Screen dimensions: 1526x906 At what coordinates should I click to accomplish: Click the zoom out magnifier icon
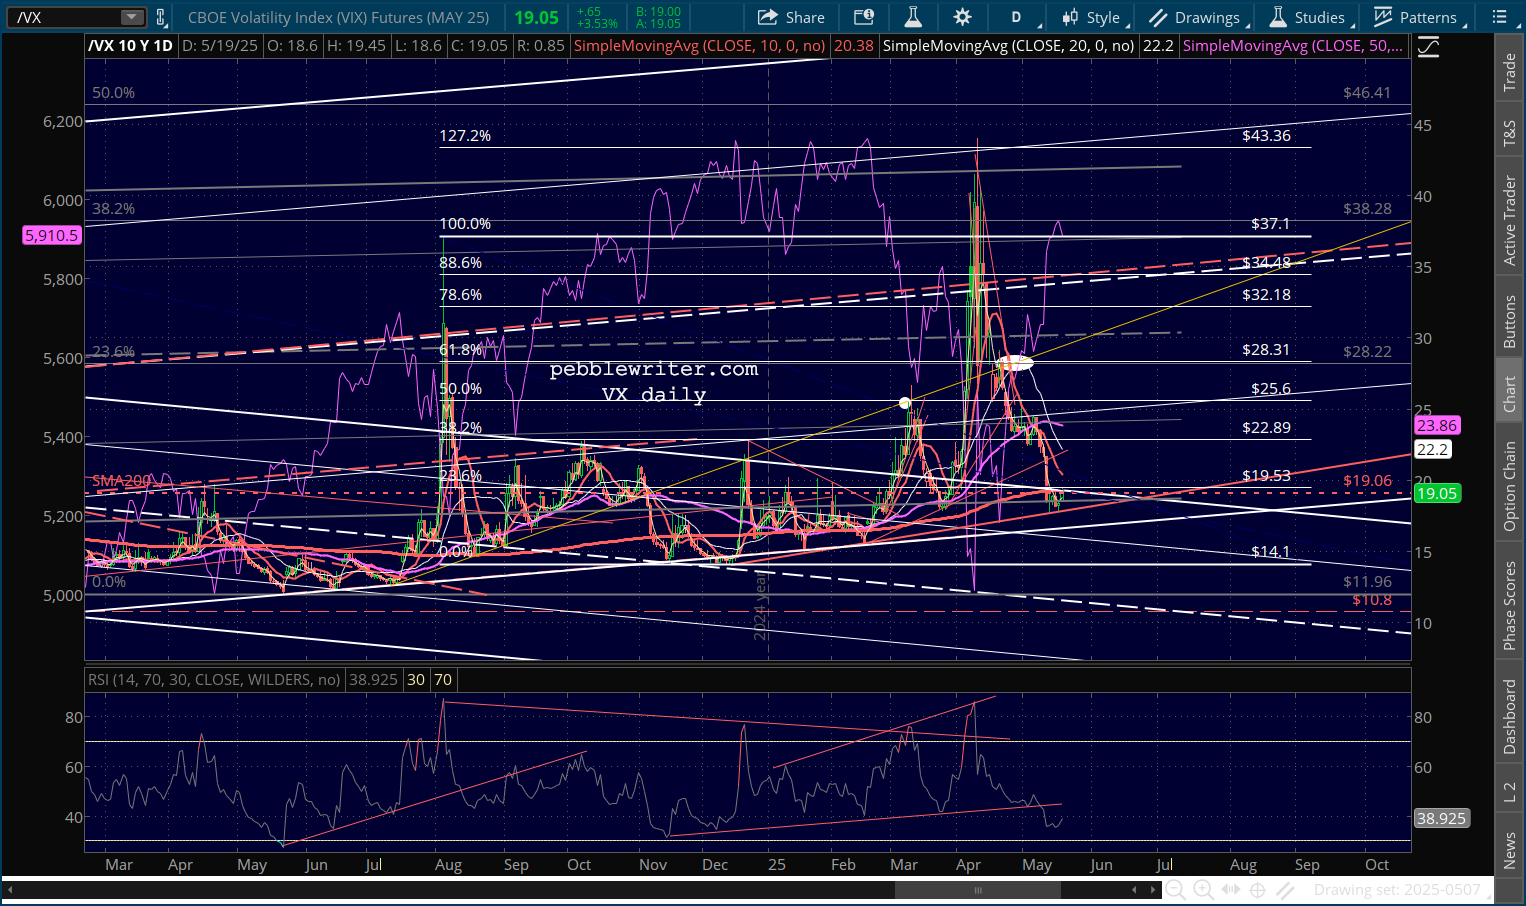[1176, 889]
